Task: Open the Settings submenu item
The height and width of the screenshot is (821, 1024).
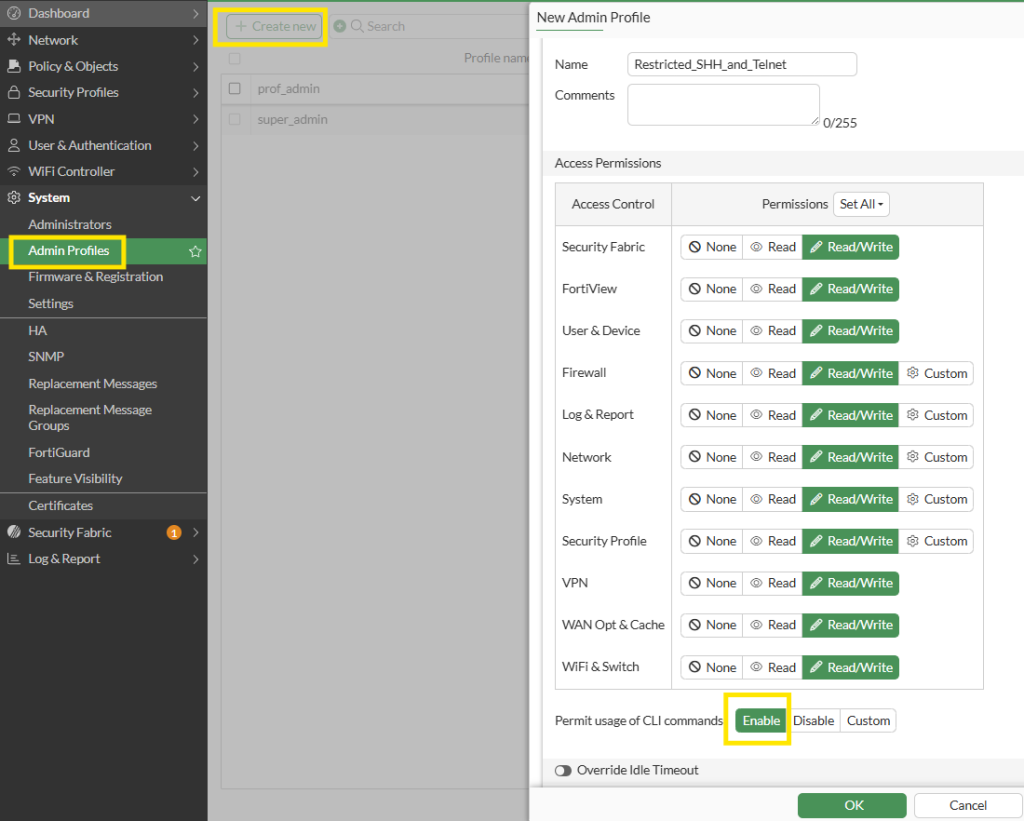Action: pos(51,304)
